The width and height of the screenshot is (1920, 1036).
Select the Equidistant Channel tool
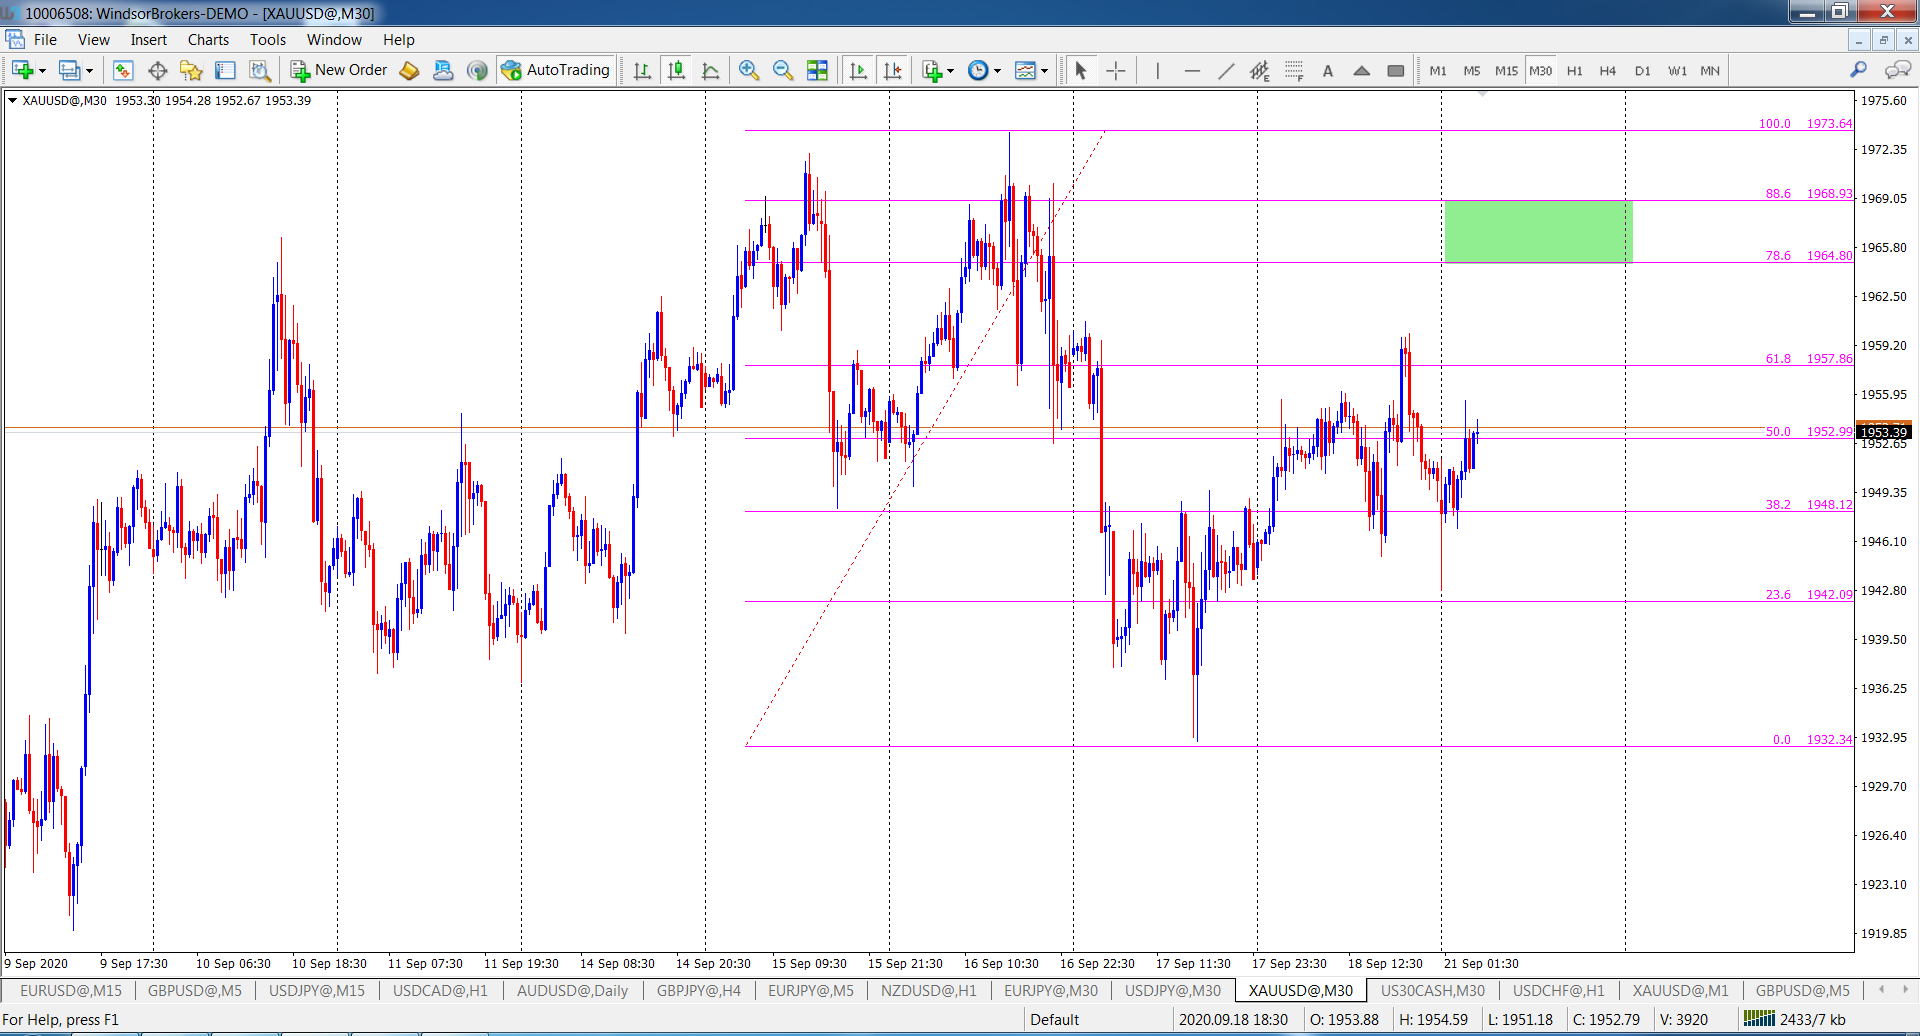1260,70
